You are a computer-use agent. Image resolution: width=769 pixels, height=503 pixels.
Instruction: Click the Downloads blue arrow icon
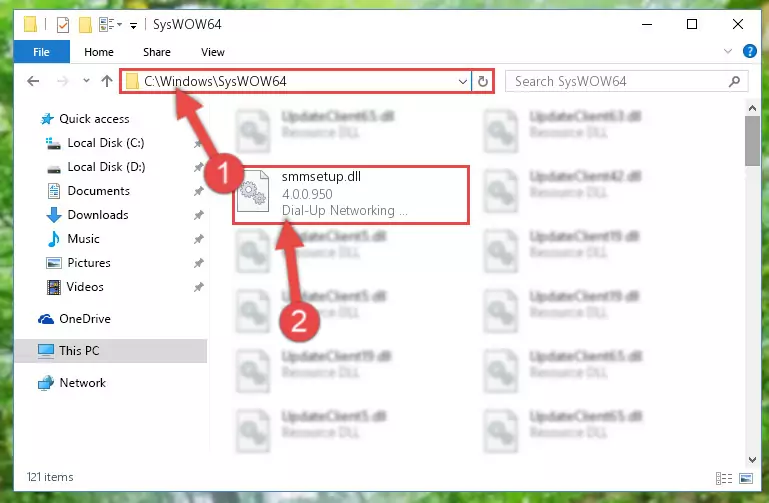coord(53,215)
